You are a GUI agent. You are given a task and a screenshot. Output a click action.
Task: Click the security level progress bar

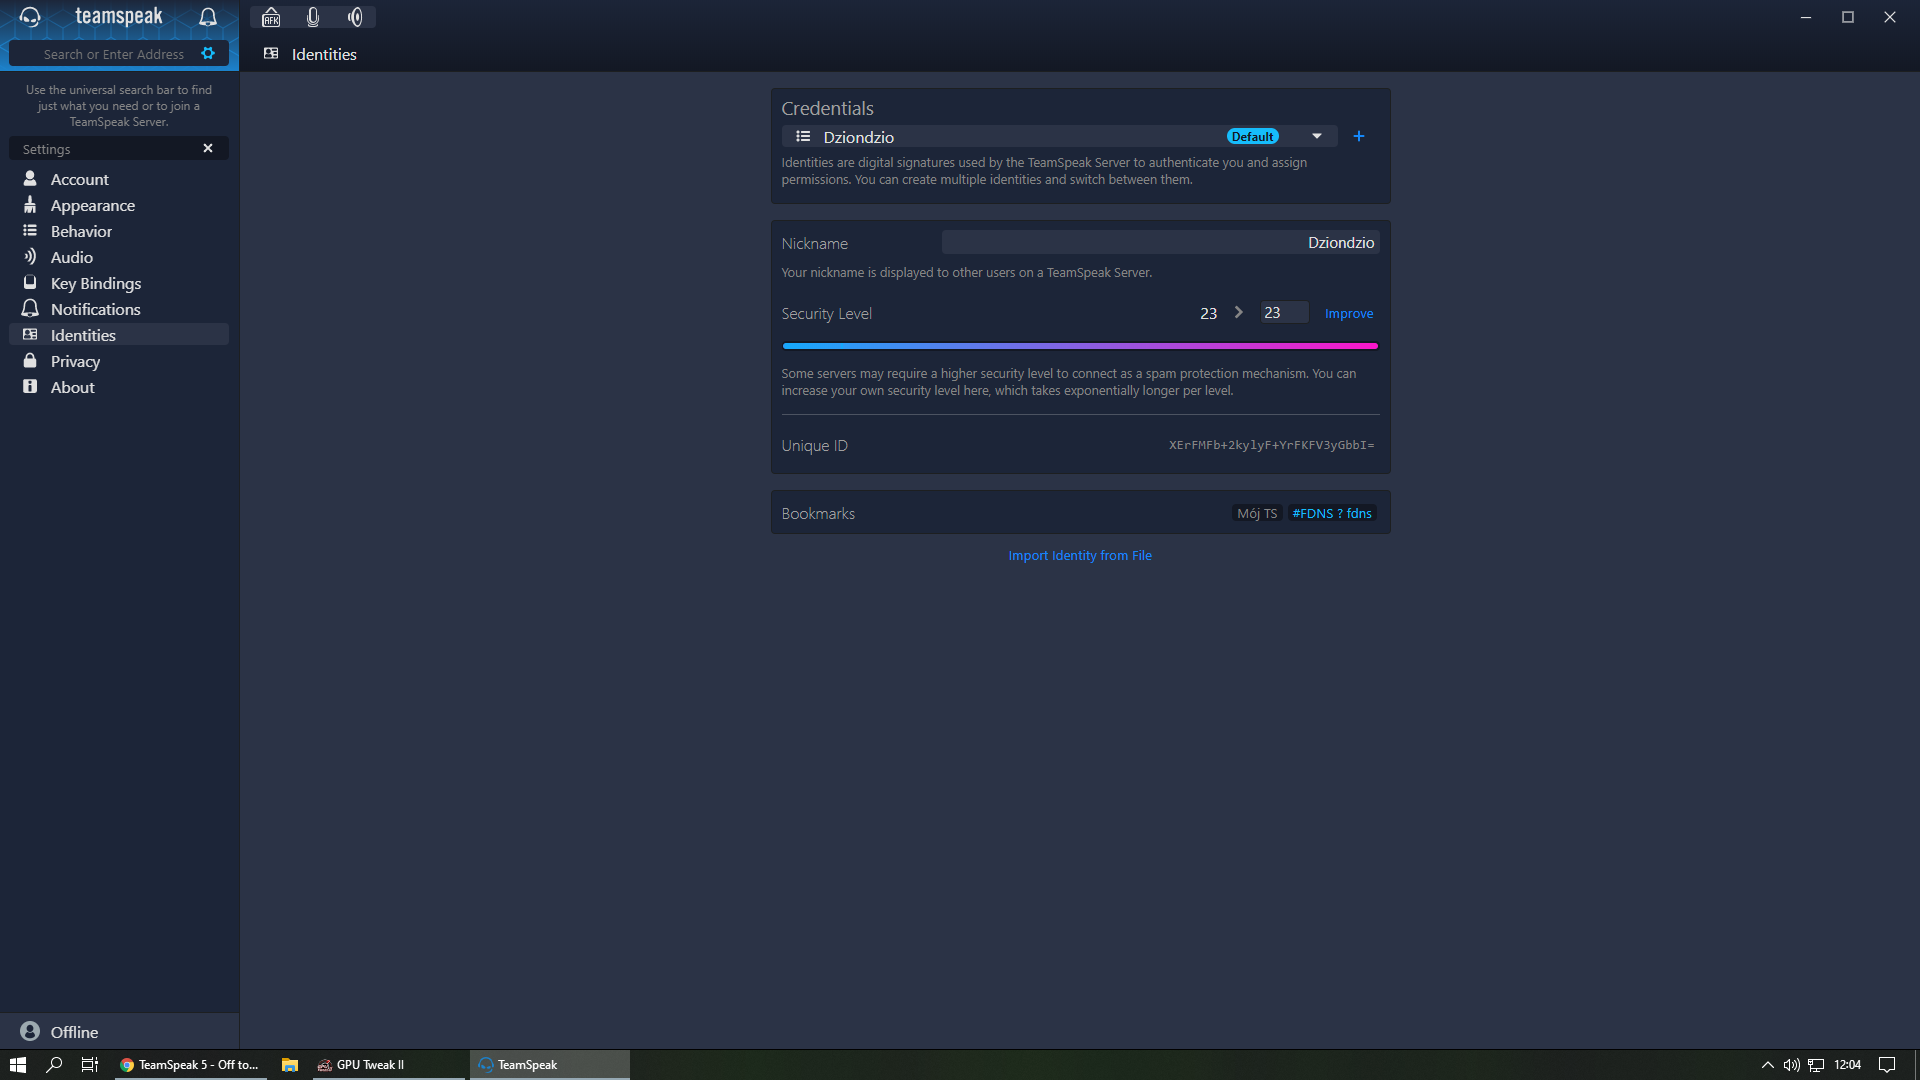point(1080,346)
